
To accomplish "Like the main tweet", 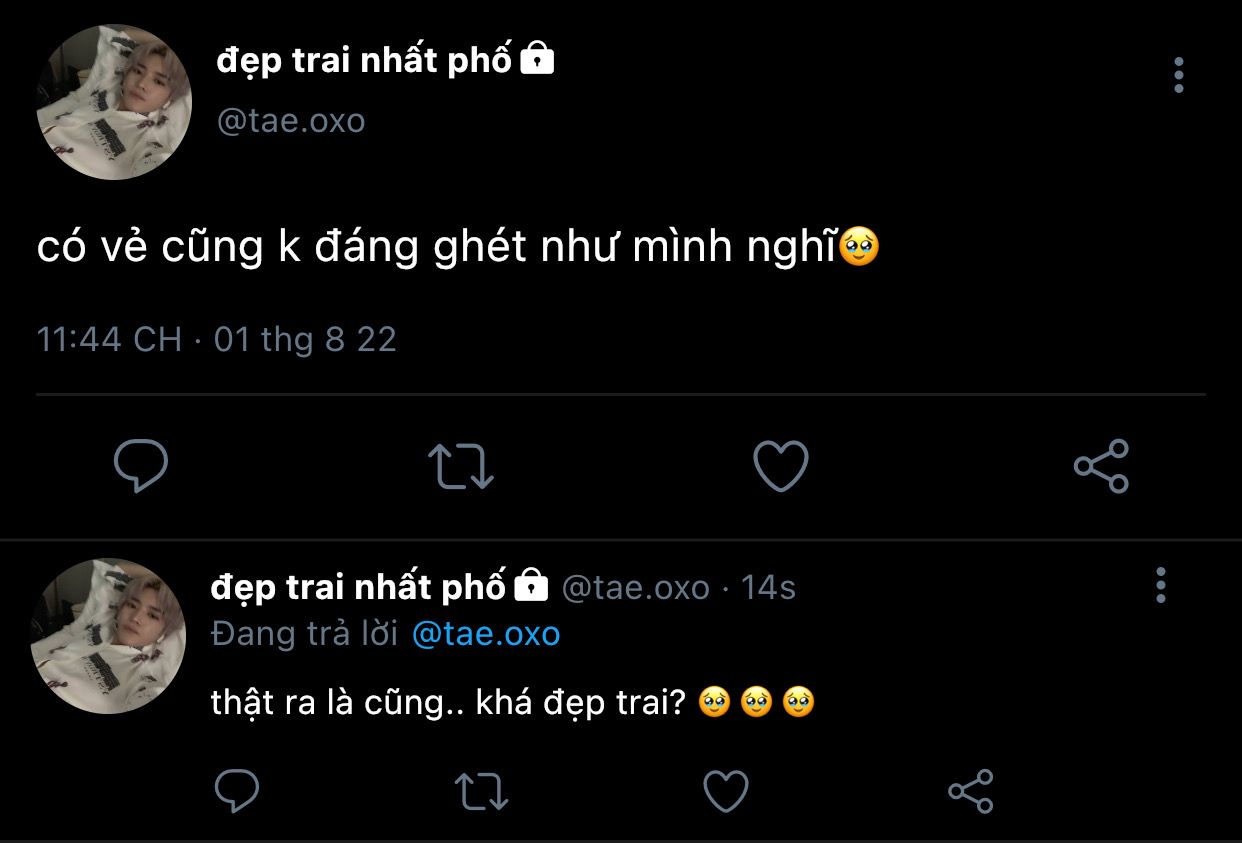I will tap(780, 466).
